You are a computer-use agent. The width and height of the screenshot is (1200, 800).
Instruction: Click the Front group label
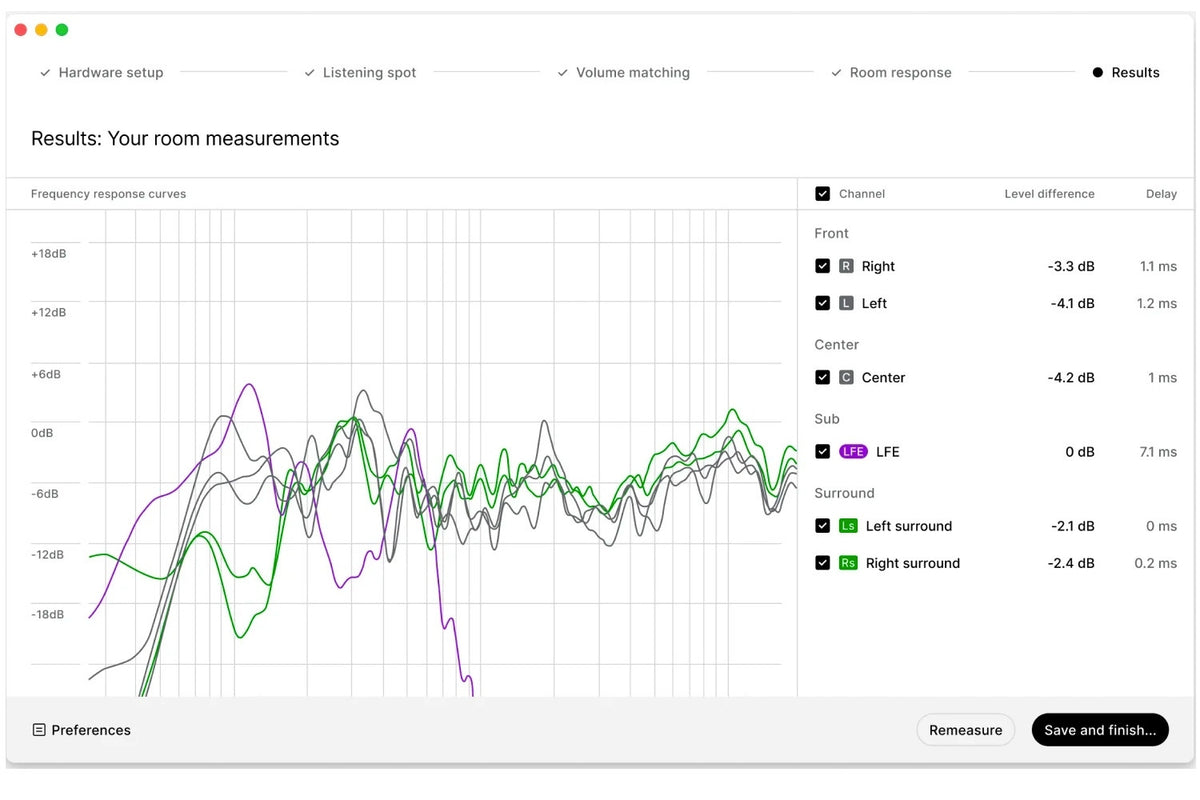point(831,233)
